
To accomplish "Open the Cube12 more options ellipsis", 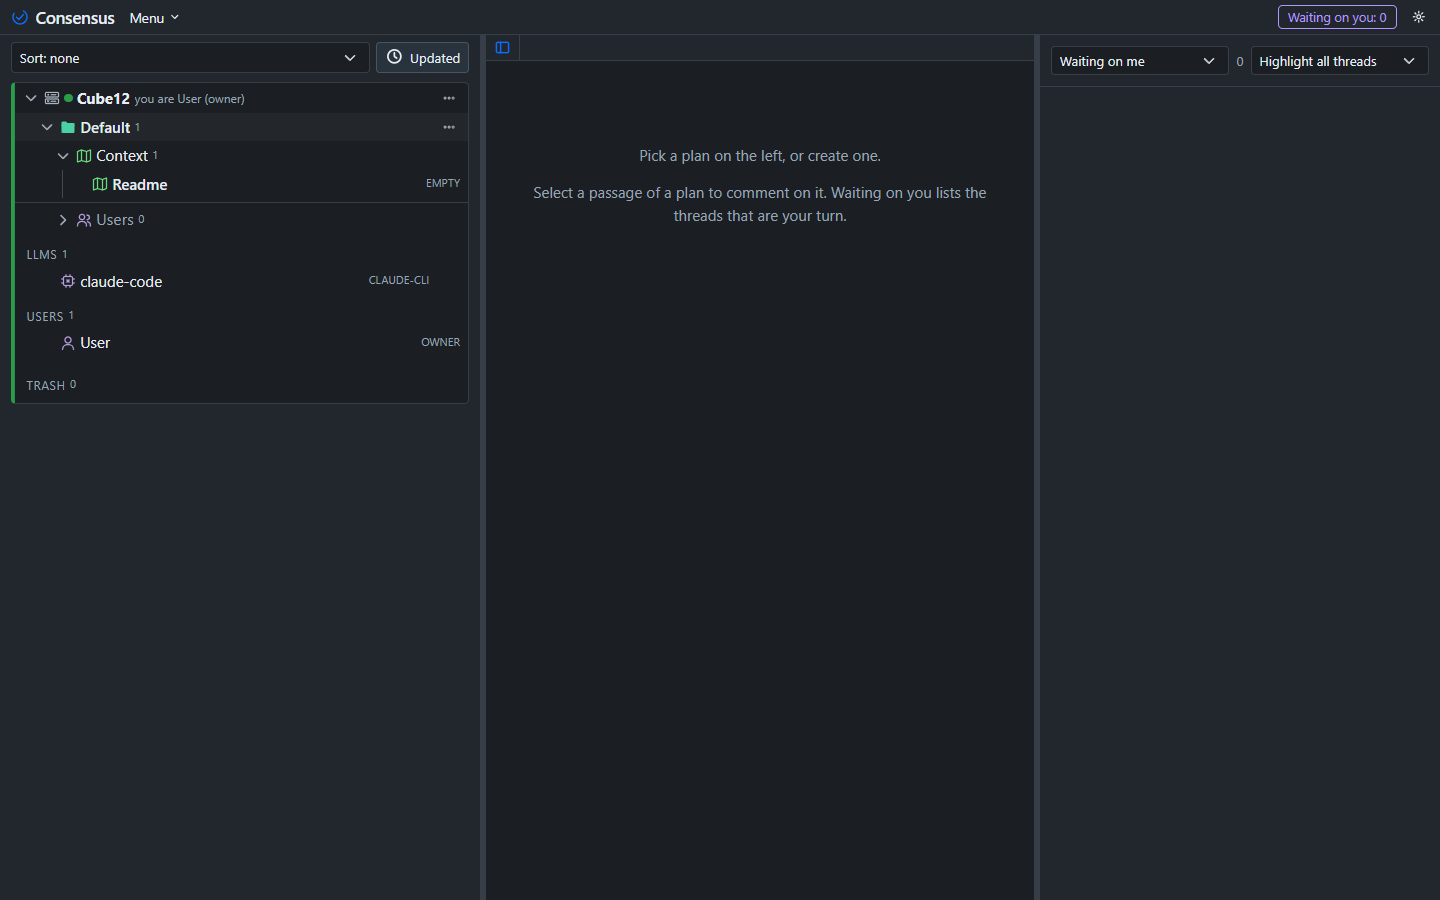I will [449, 98].
